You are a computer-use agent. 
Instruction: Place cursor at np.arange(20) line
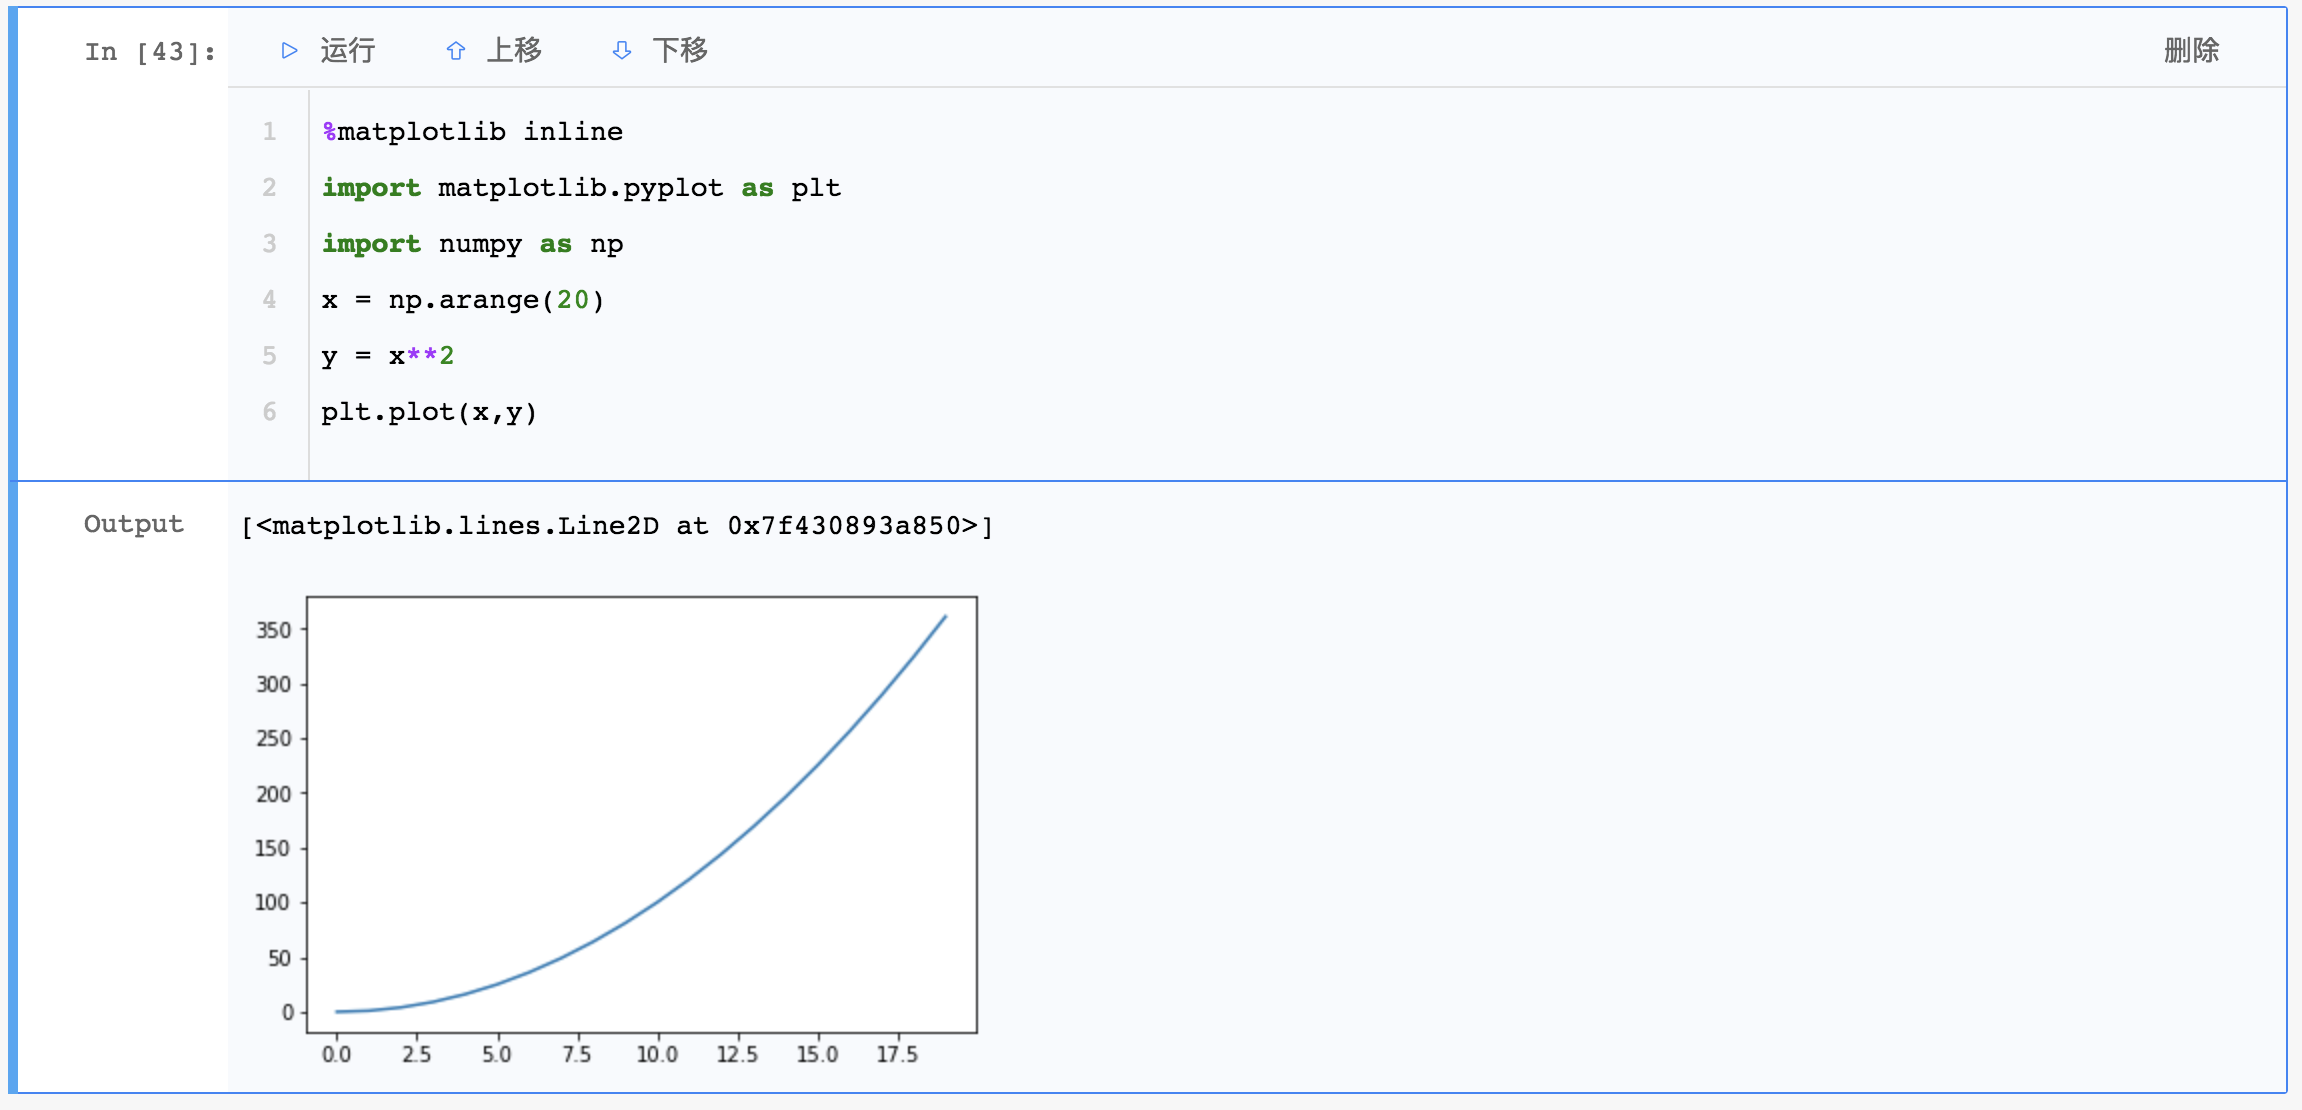[x=462, y=300]
